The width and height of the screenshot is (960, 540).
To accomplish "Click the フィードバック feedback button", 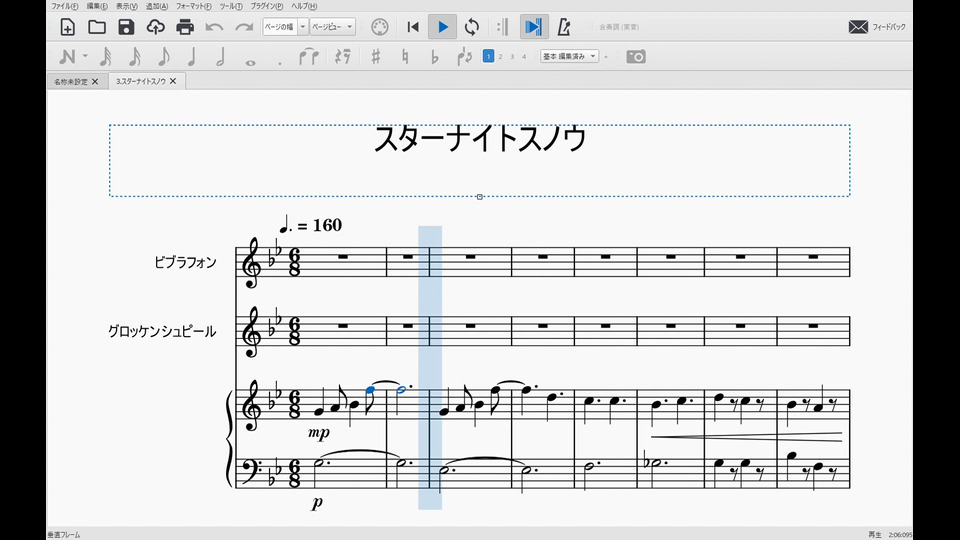I will click(x=877, y=27).
